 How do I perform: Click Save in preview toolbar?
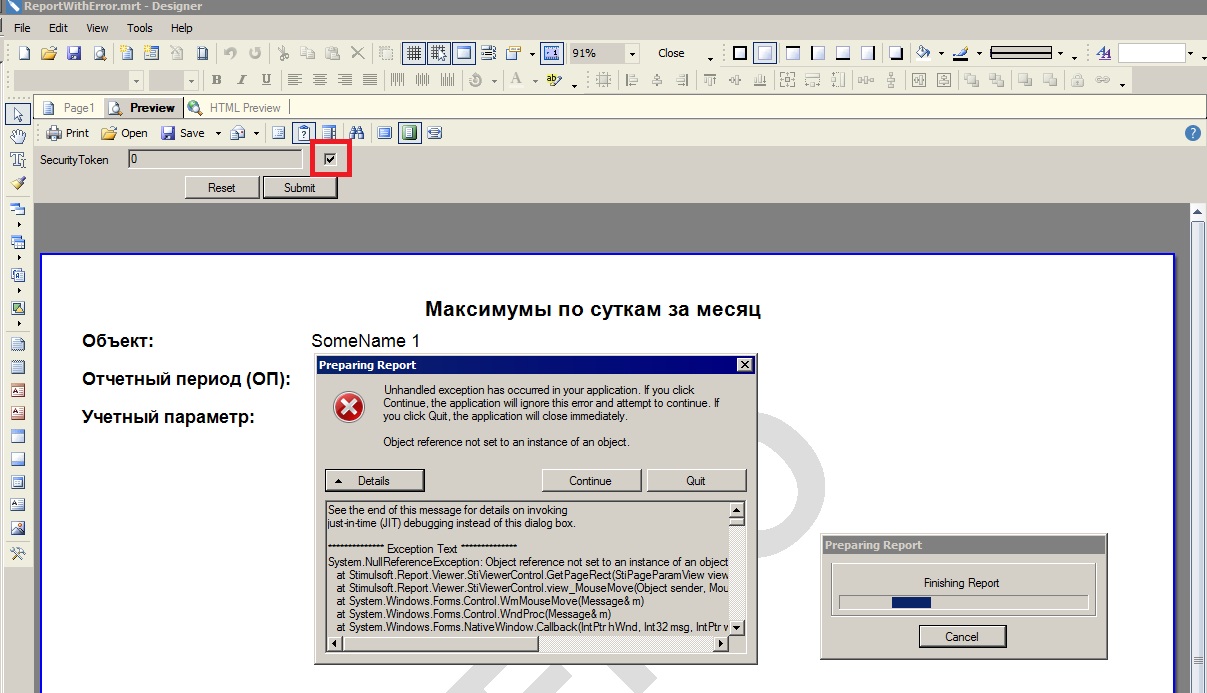[183, 133]
